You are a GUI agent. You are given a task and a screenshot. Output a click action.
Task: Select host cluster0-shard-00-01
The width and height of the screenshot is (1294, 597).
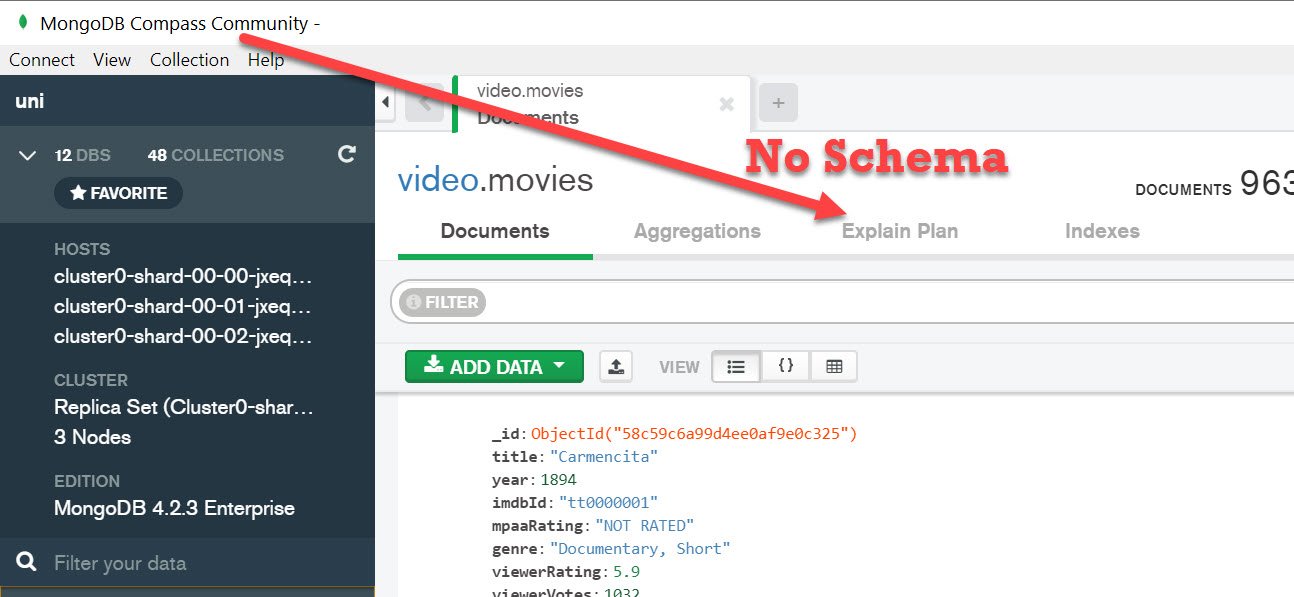[183, 306]
